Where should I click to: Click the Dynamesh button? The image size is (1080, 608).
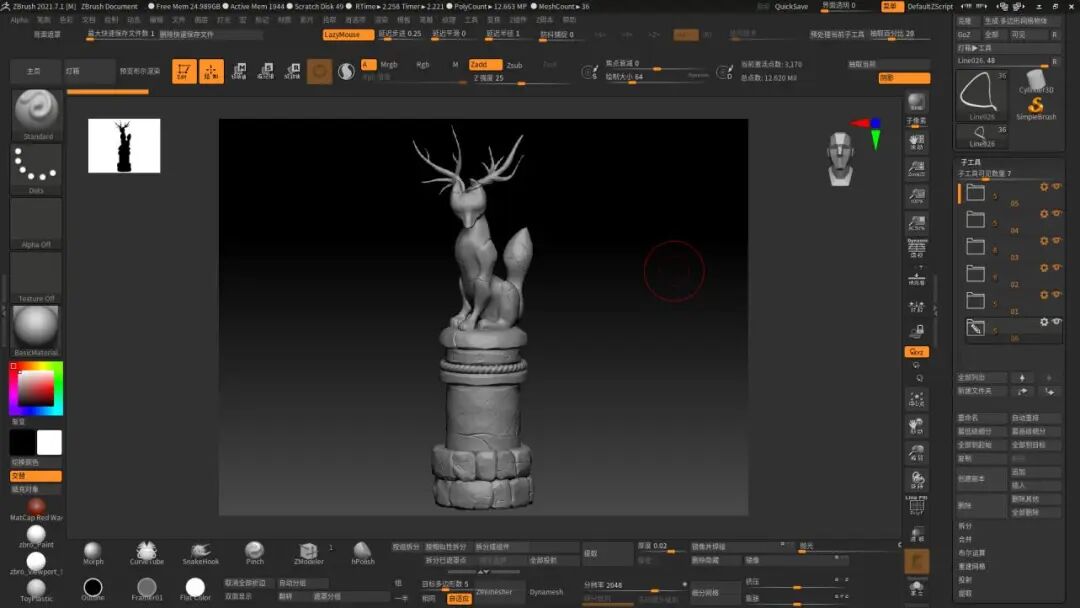click(x=546, y=592)
